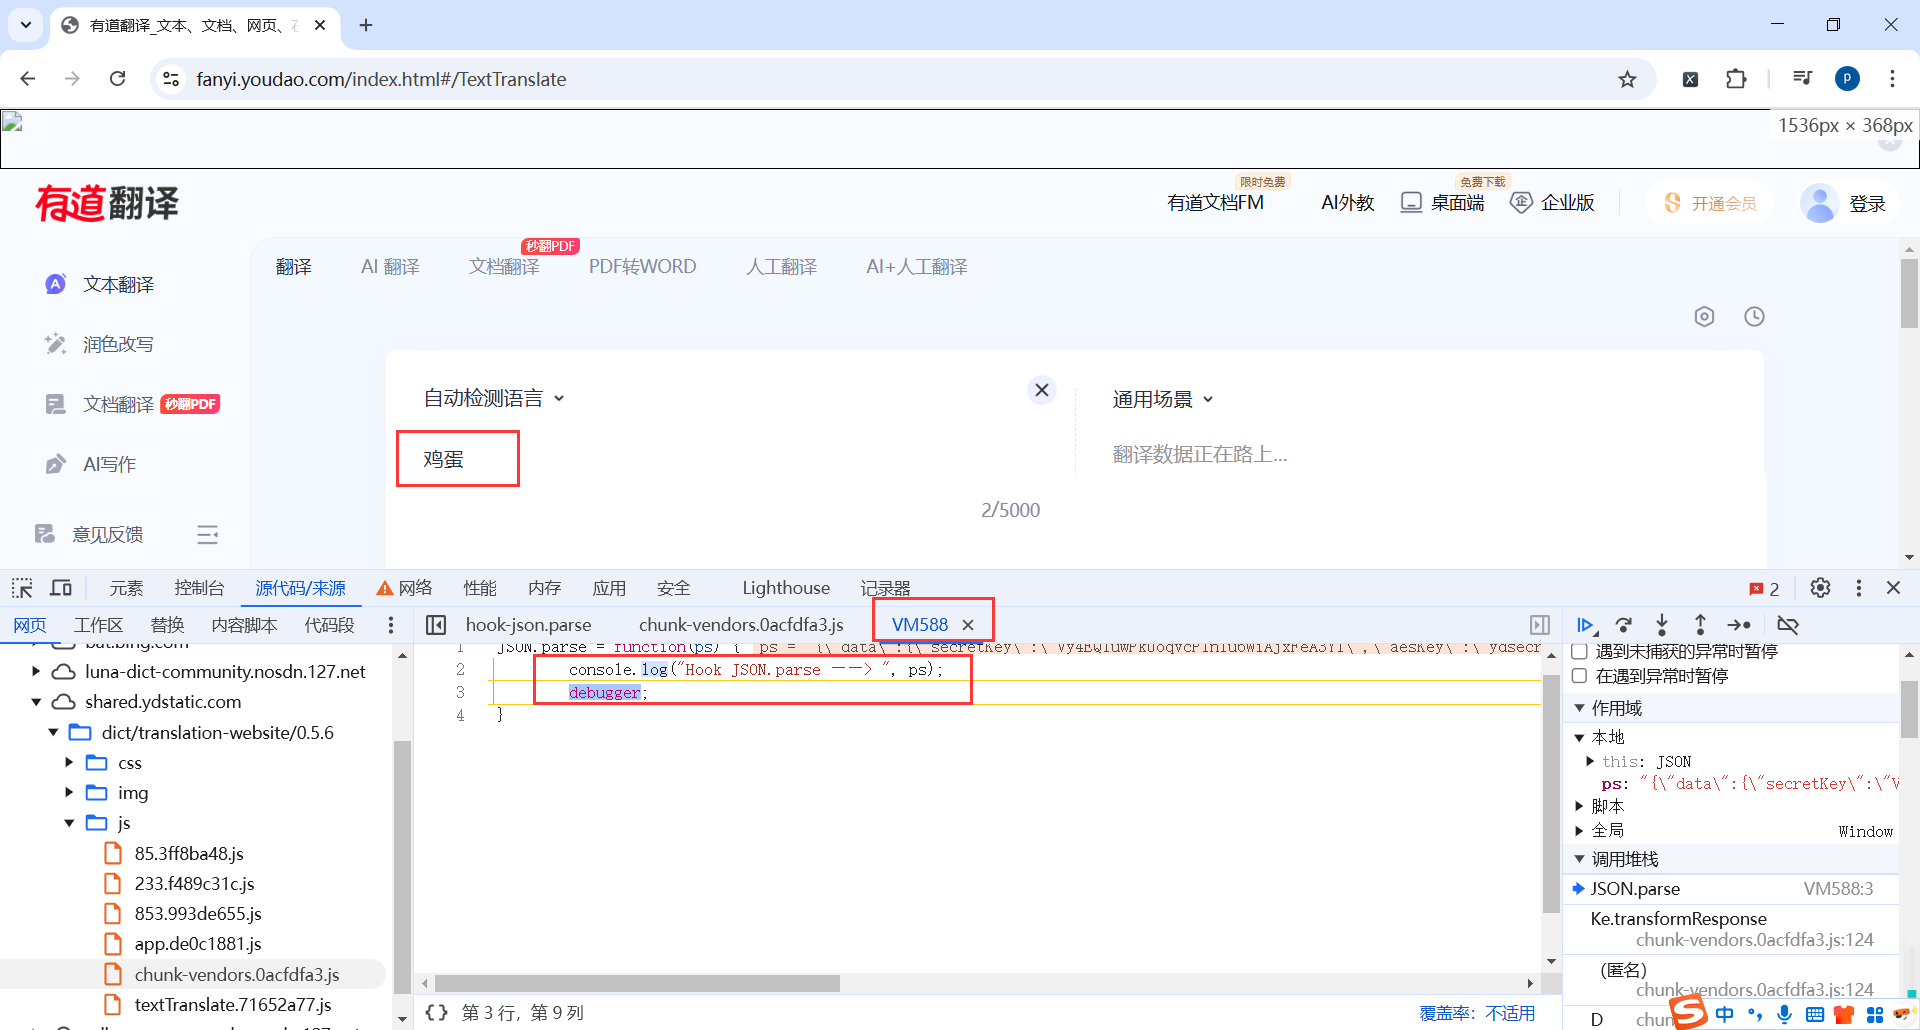This screenshot has width=1920, height=1030.
Task: Open the 元素 elements tab
Action: click(x=126, y=588)
